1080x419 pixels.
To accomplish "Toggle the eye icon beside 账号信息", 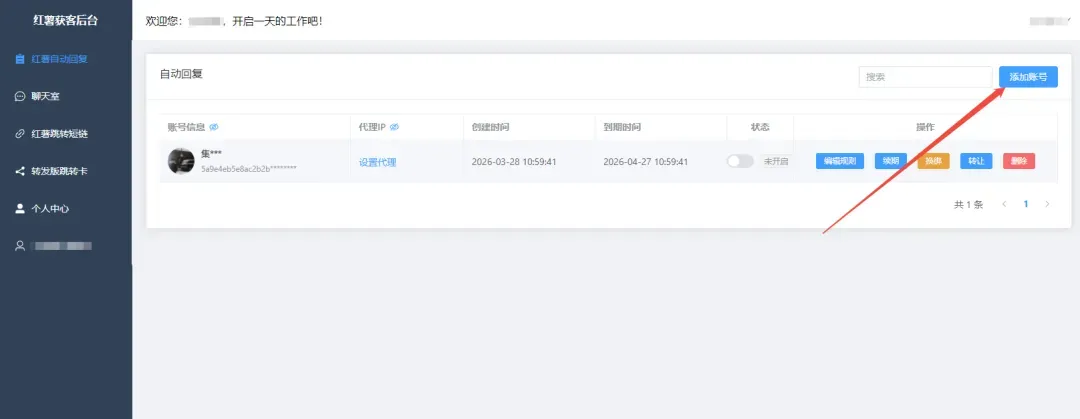I will pos(214,127).
